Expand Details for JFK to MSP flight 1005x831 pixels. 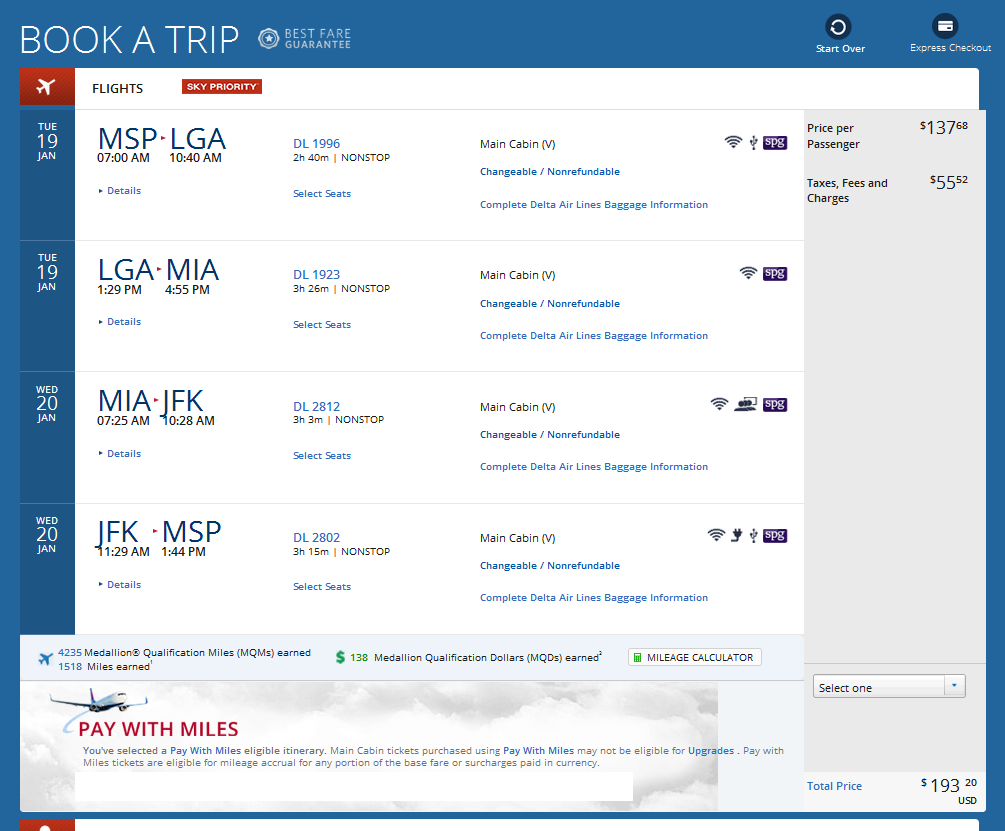120,585
